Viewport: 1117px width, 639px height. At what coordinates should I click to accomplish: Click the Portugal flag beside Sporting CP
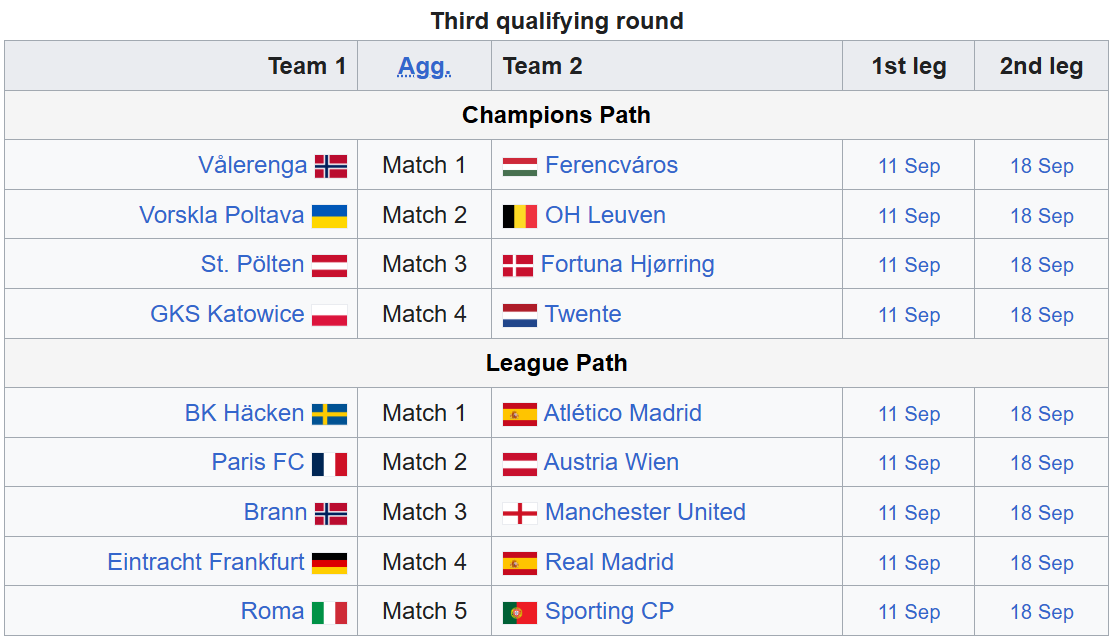point(519,612)
